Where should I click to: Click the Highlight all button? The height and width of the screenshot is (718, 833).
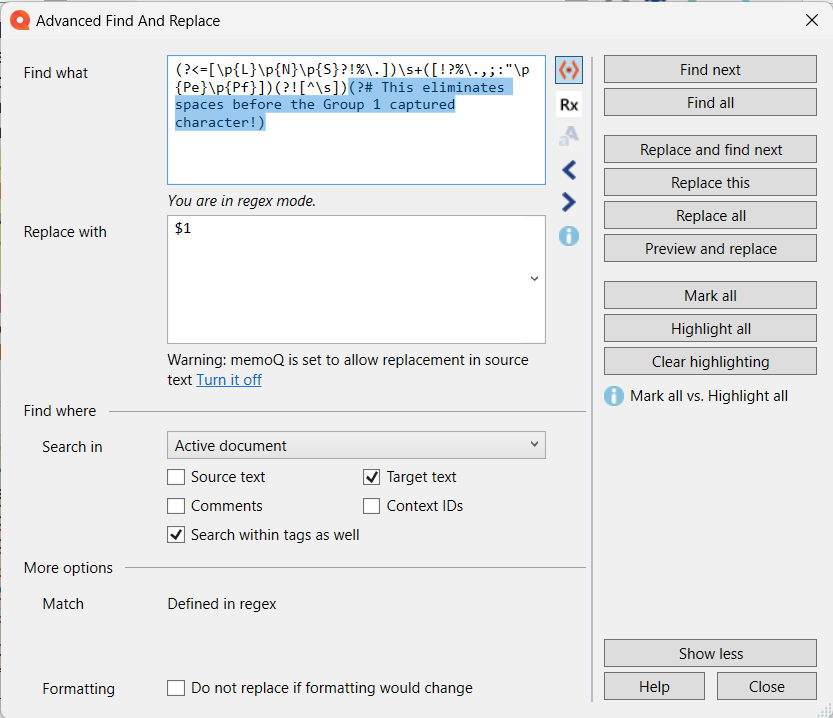[710, 328]
